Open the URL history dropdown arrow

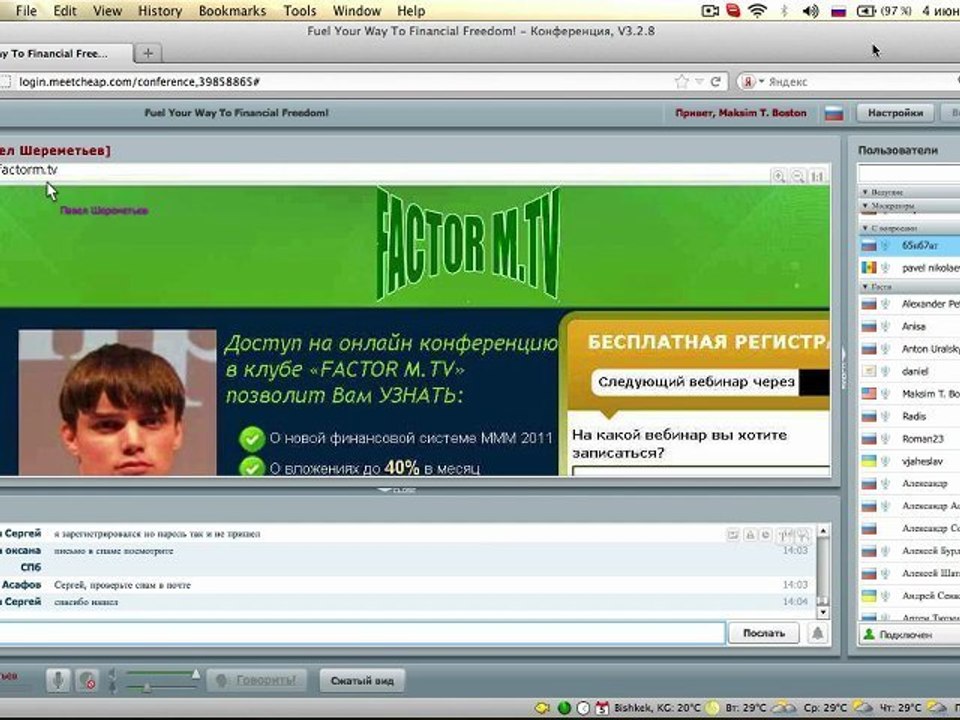point(699,81)
